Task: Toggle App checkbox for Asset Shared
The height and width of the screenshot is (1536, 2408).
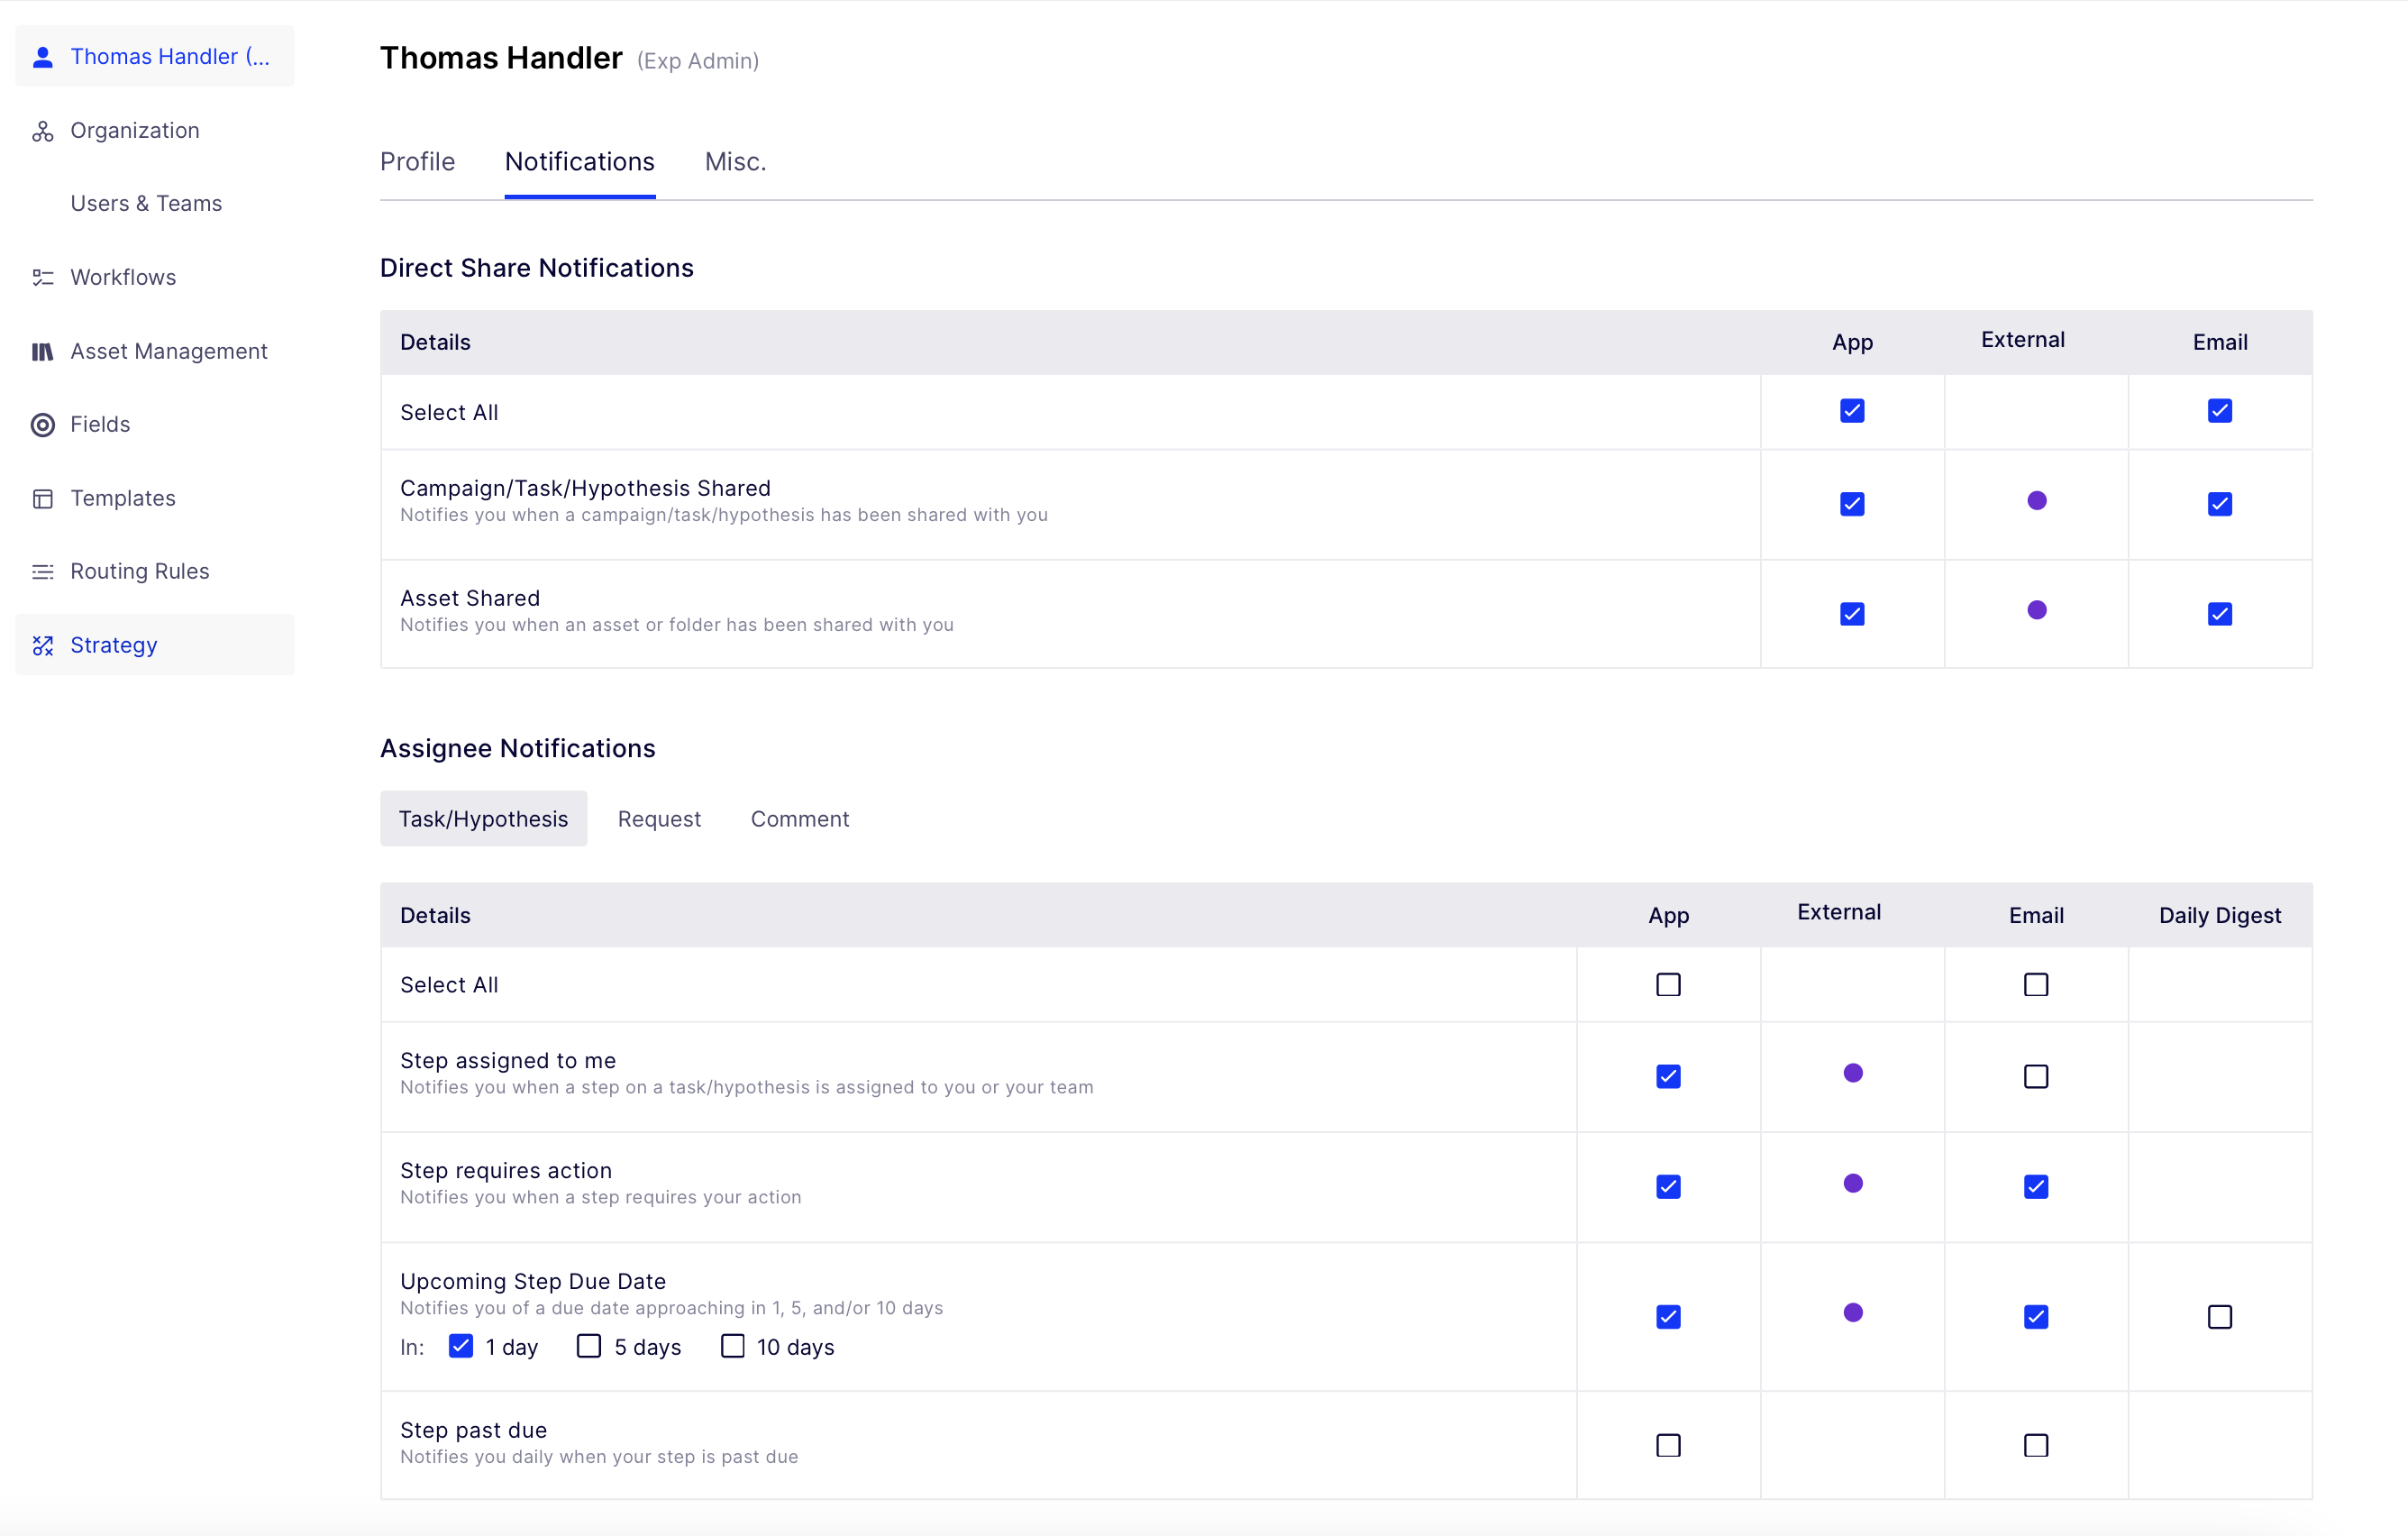Action: [1852, 614]
